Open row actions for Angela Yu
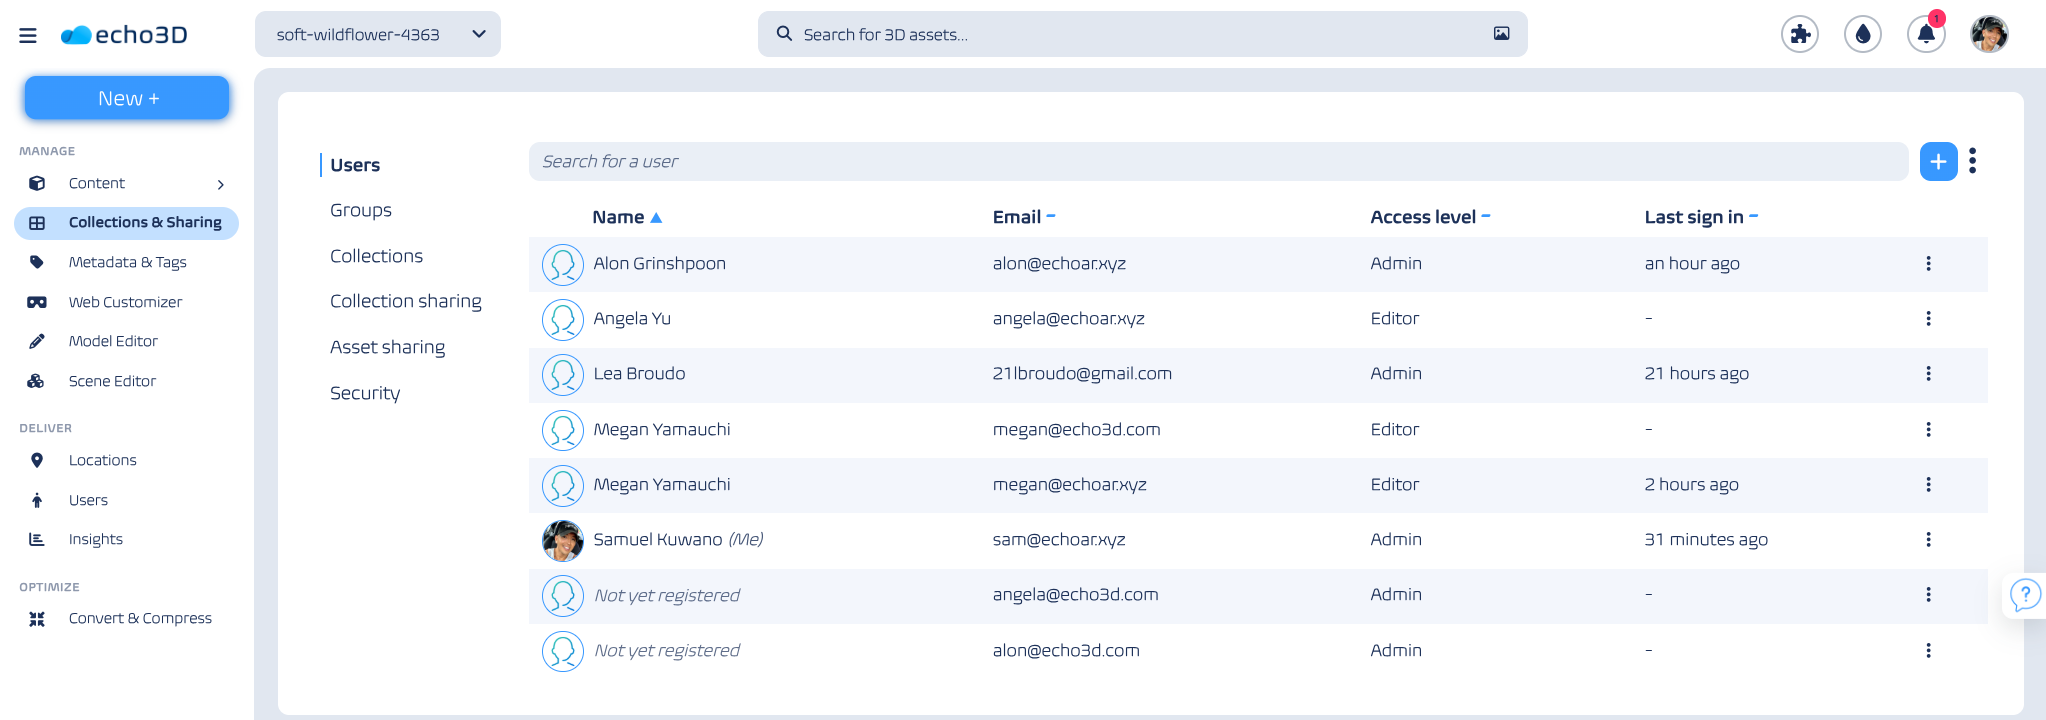The height and width of the screenshot is (720, 2046). (x=1928, y=319)
